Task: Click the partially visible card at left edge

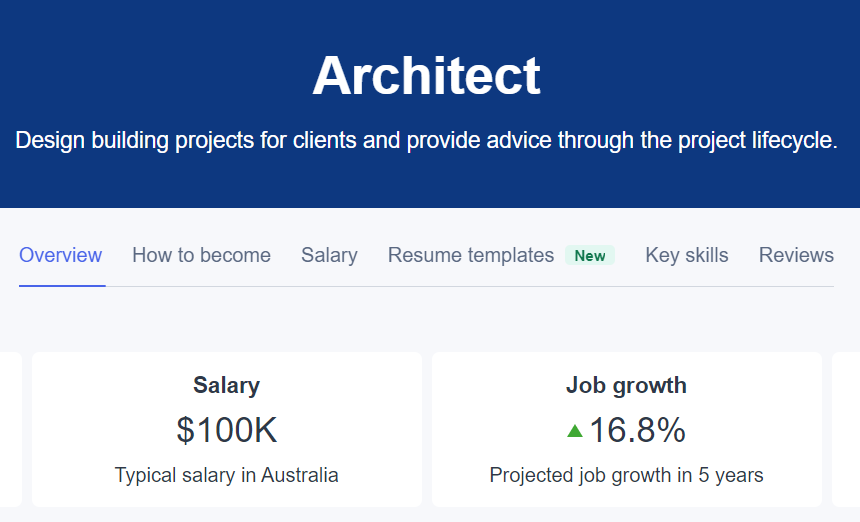Action: pos(10,430)
